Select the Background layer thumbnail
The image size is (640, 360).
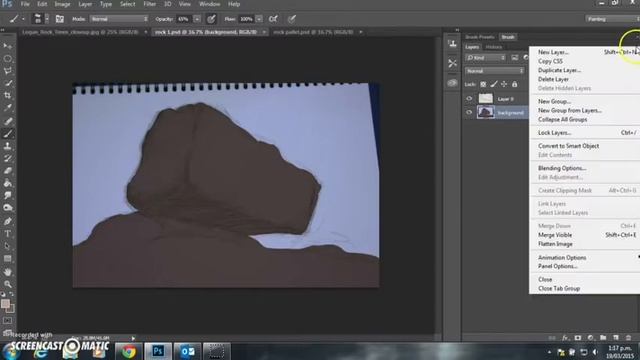coord(486,112)
